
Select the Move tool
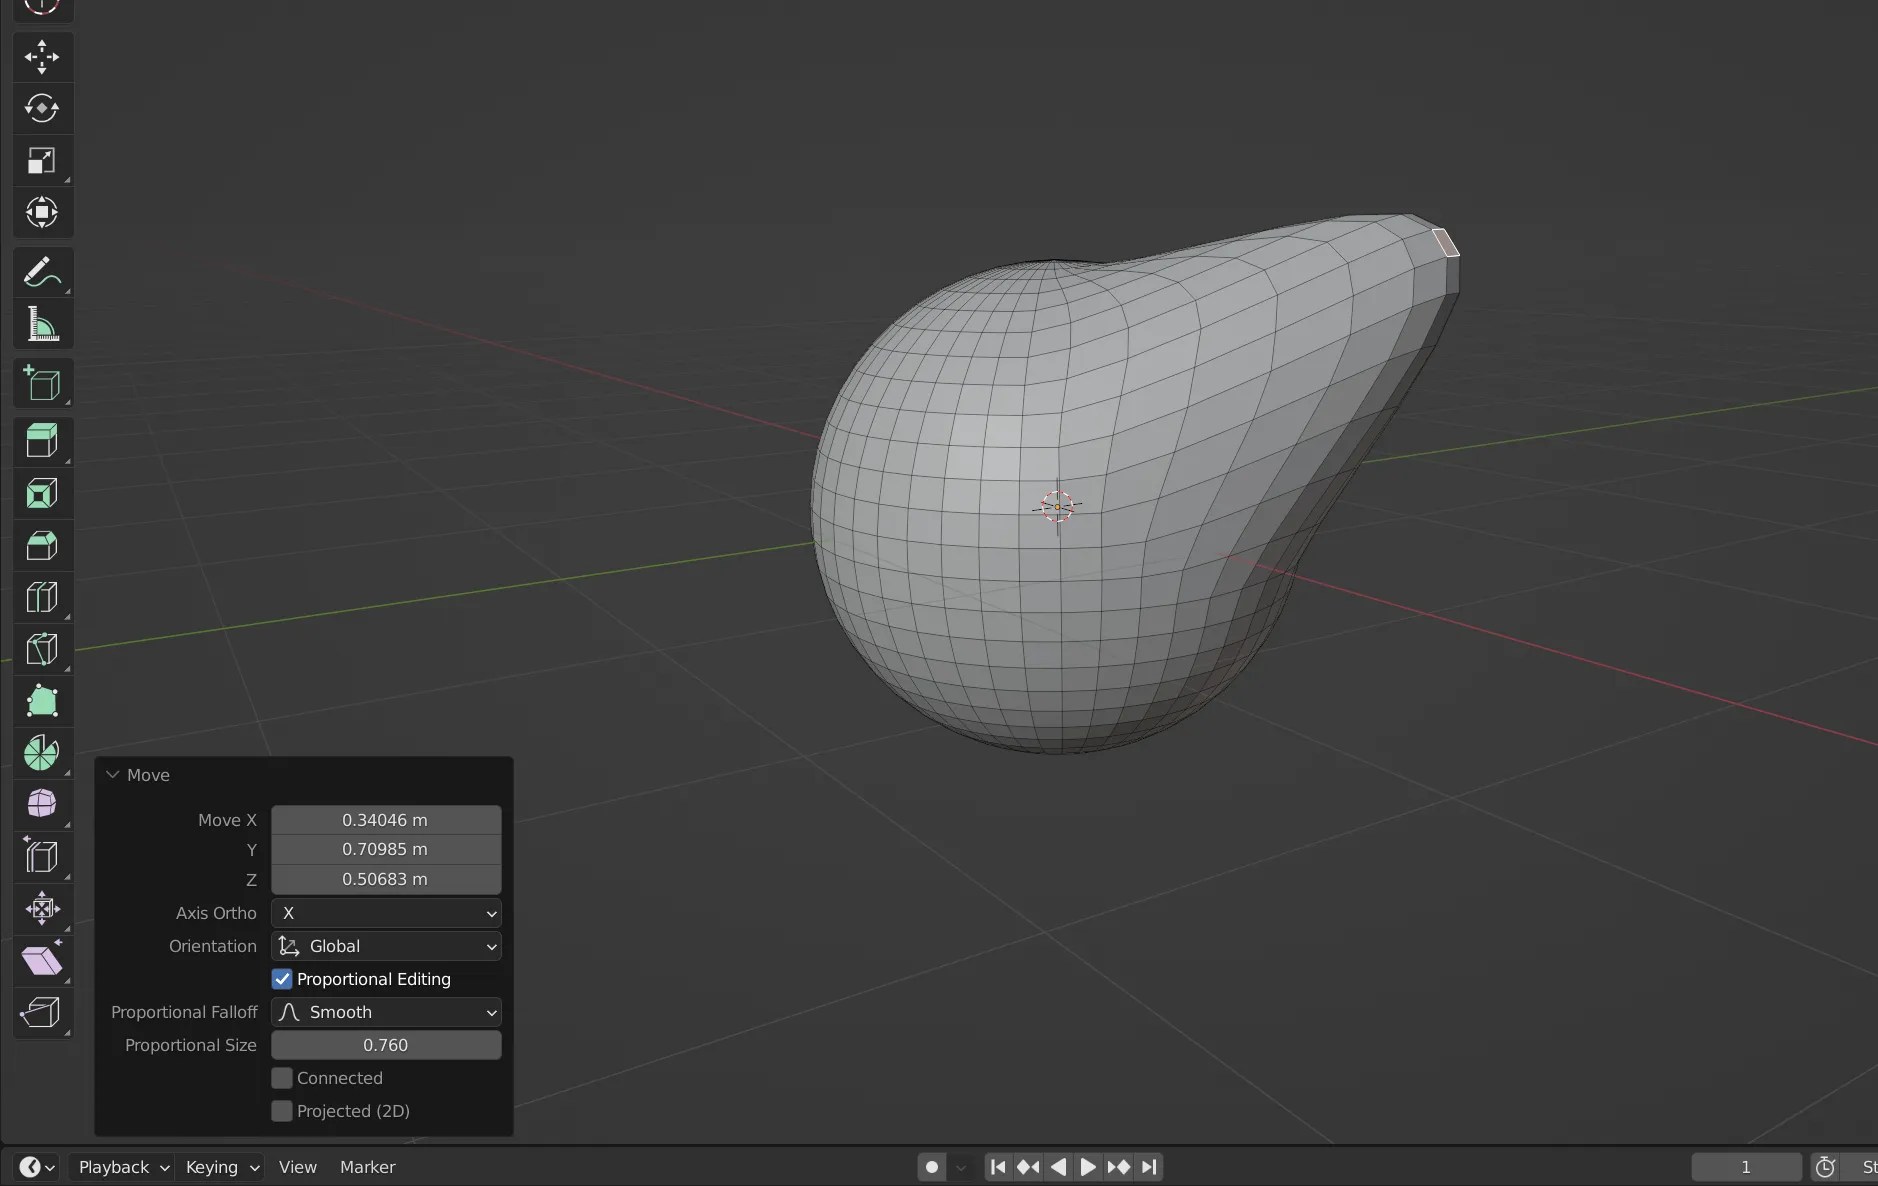pos(43,57)
